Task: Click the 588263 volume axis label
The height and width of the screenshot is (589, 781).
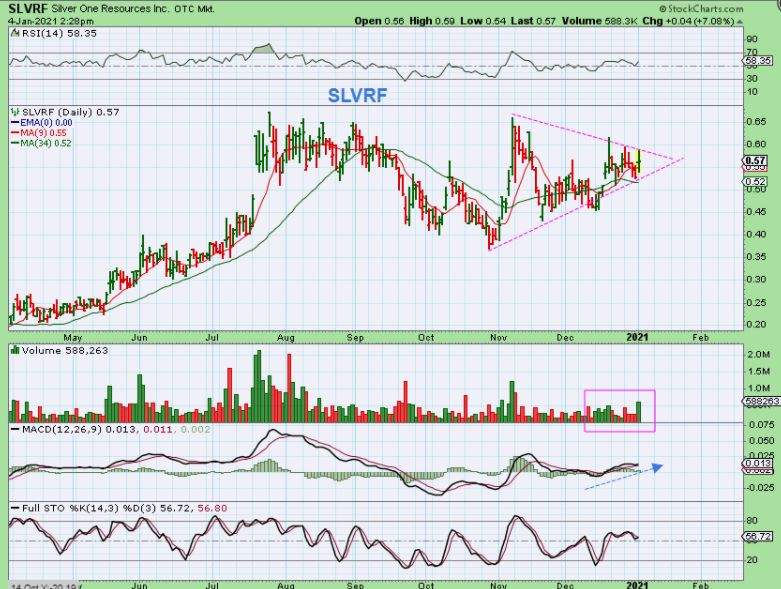Action: pos(760,401)
